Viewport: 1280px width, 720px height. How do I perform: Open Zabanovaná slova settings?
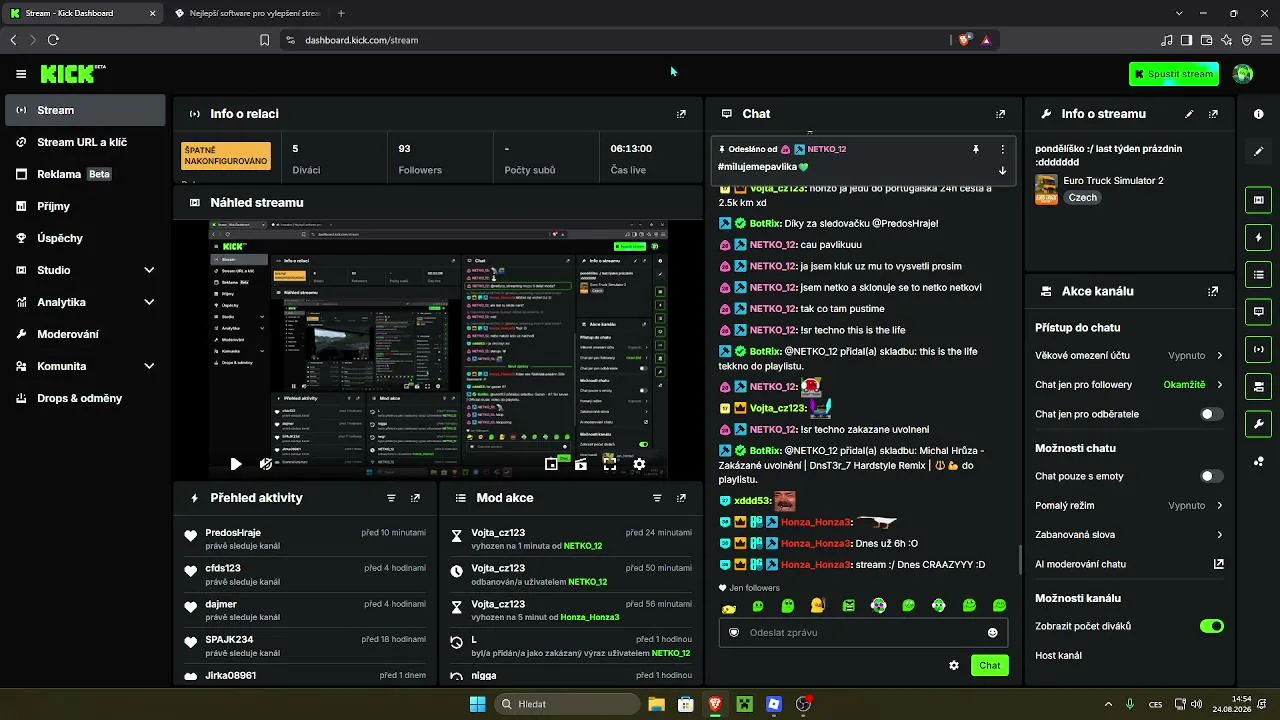click(x=1129, y=535)
